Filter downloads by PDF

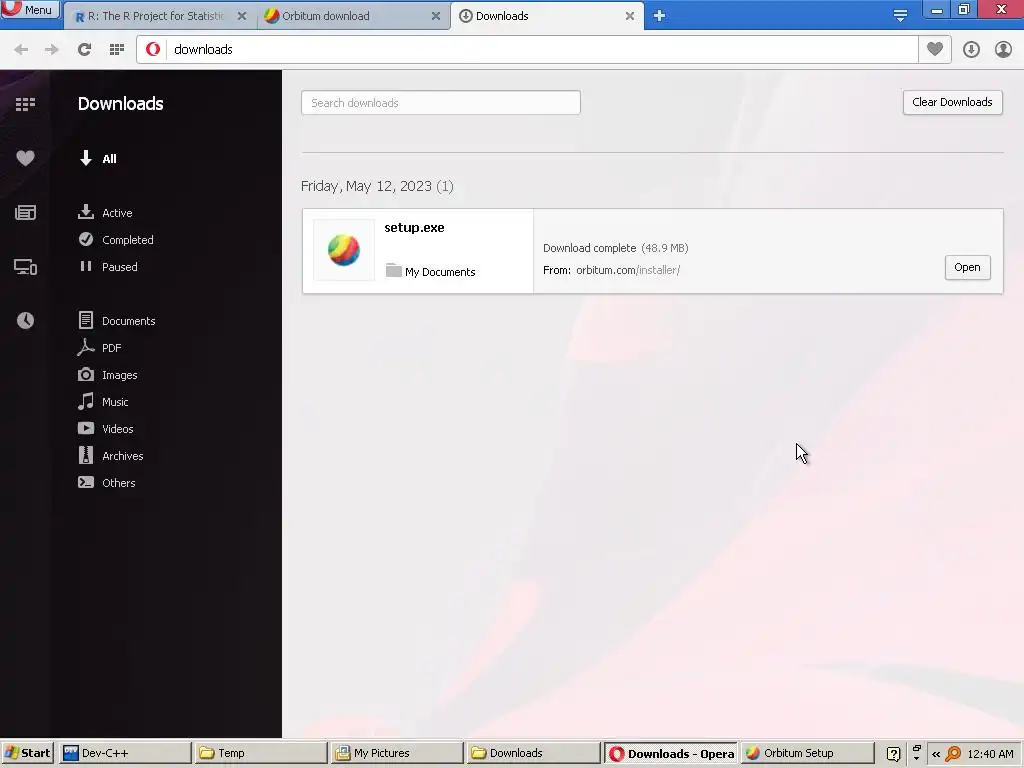pyautogui.click(x=100, y=347)
